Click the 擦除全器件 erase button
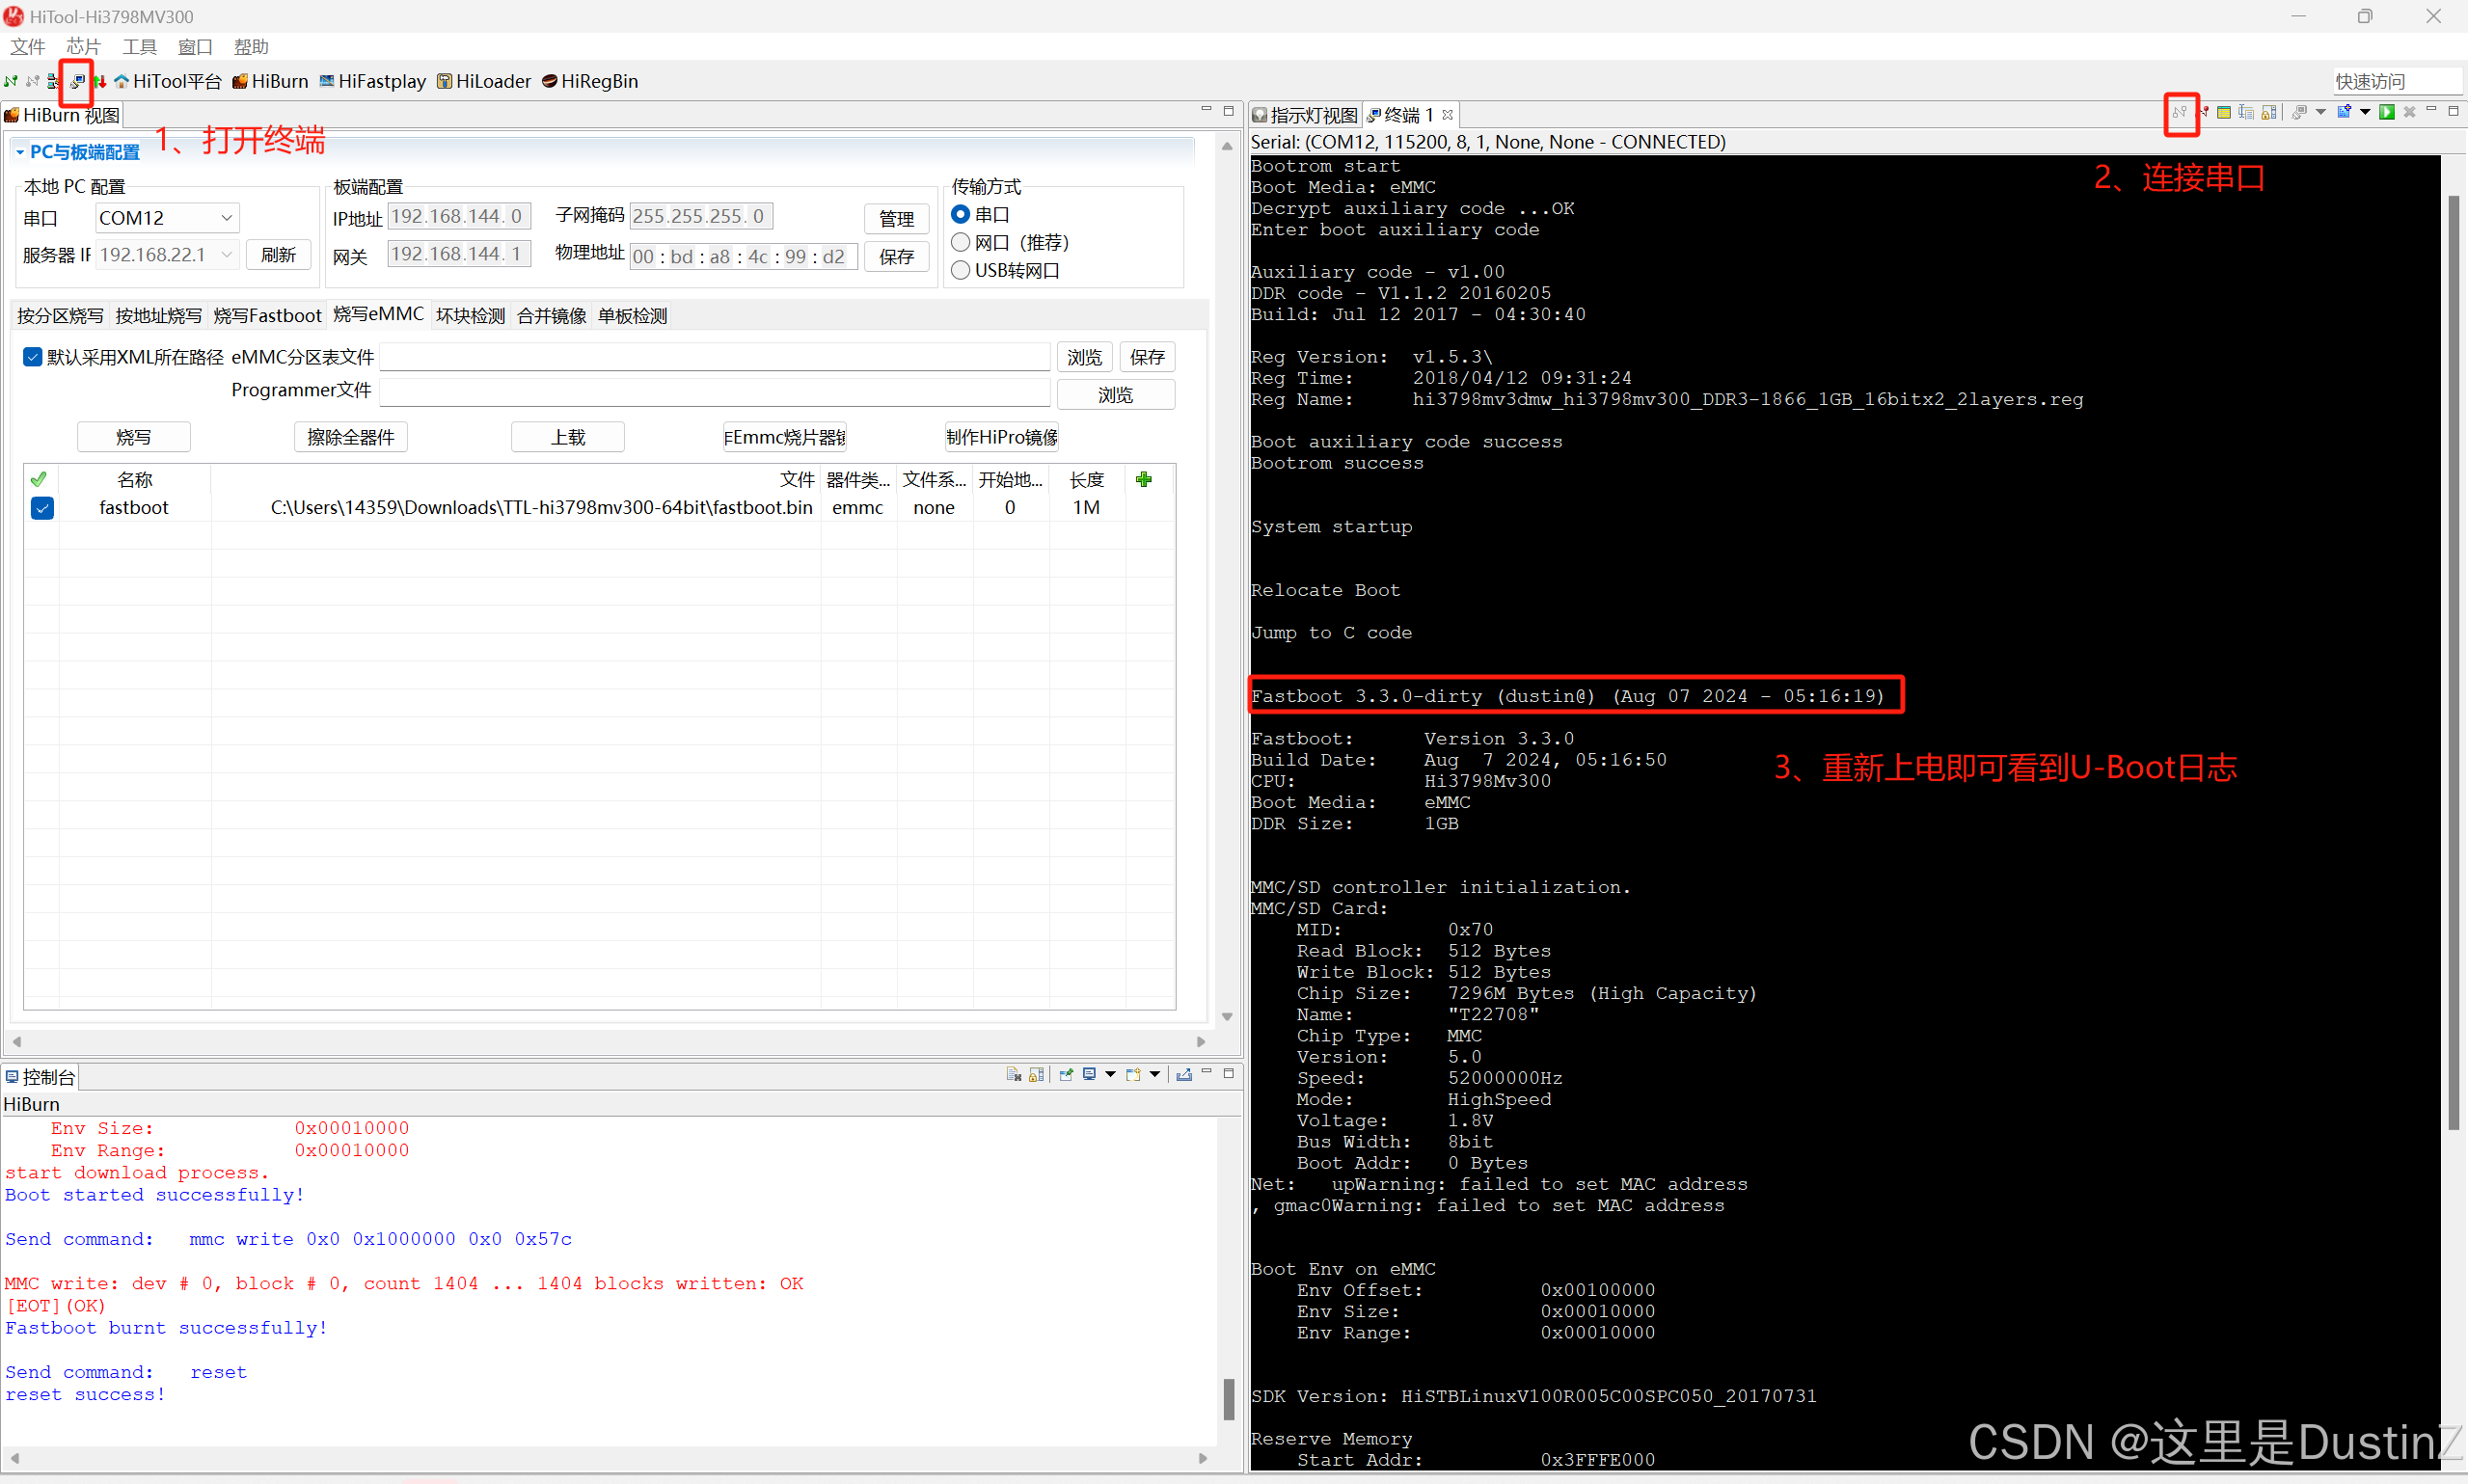2468x1484 pixels. tap(350, 437)
